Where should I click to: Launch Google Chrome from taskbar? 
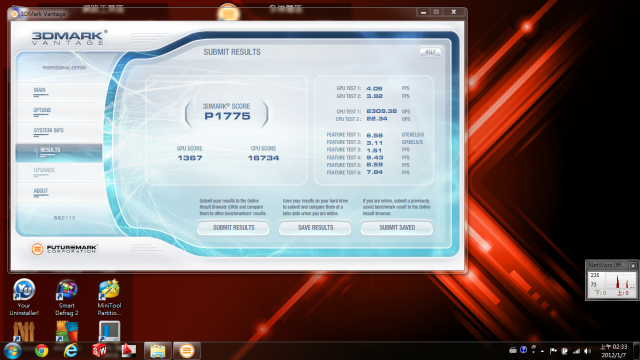click(x=41, y=351)
